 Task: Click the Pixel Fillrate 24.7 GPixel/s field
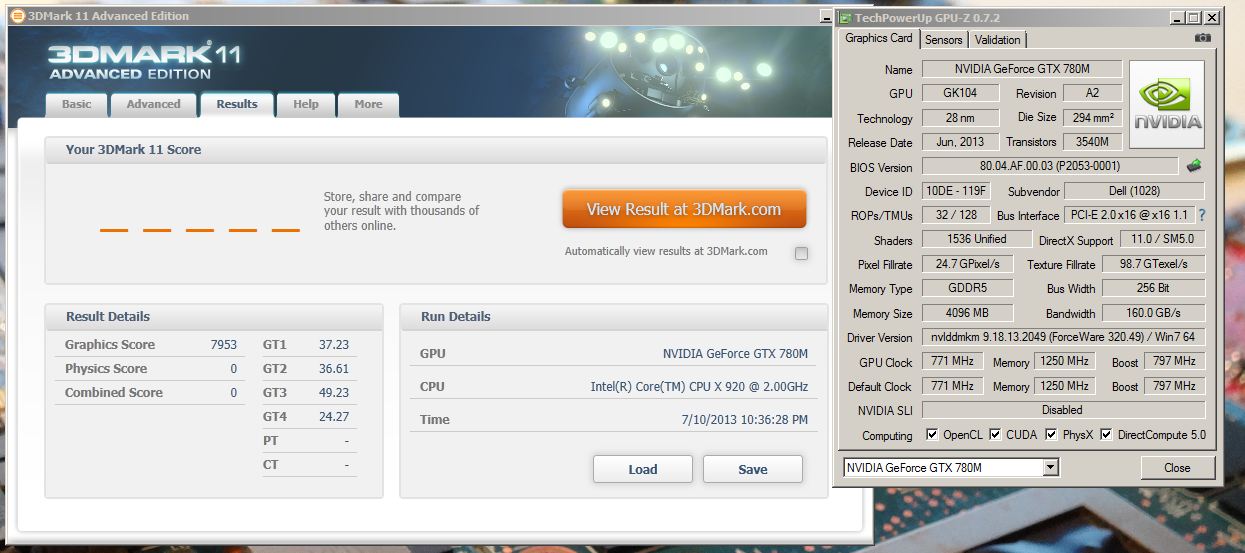tap(967, 264)
